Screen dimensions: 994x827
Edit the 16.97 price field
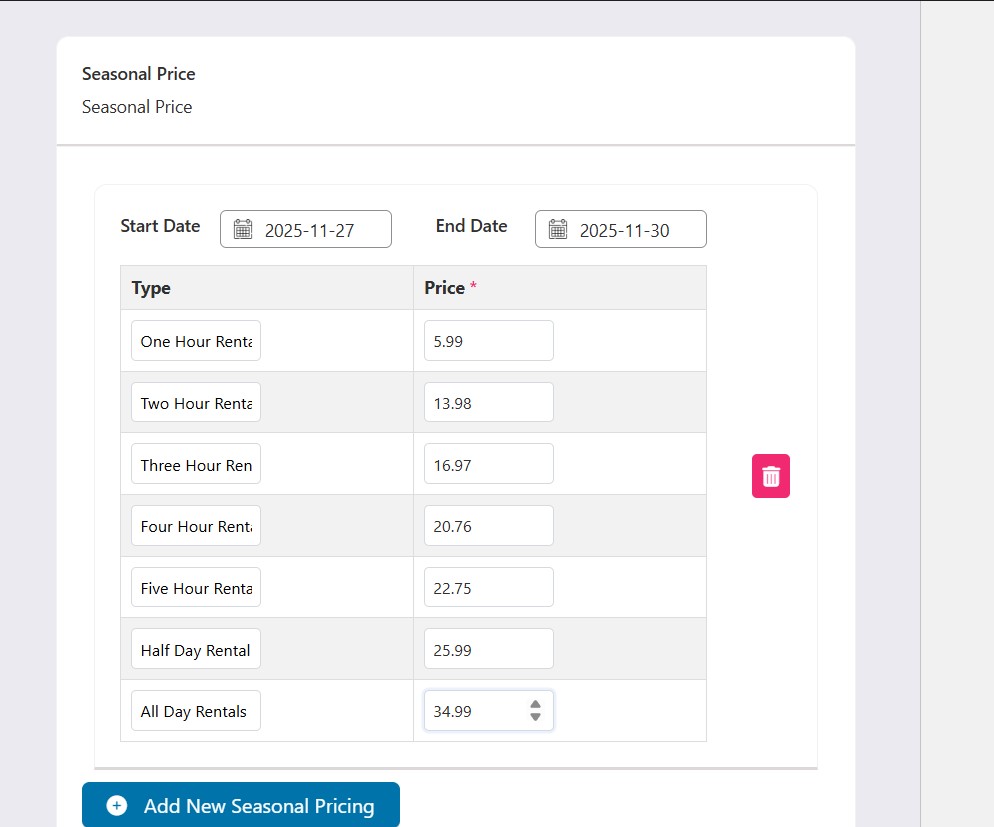tap(488, 465)
